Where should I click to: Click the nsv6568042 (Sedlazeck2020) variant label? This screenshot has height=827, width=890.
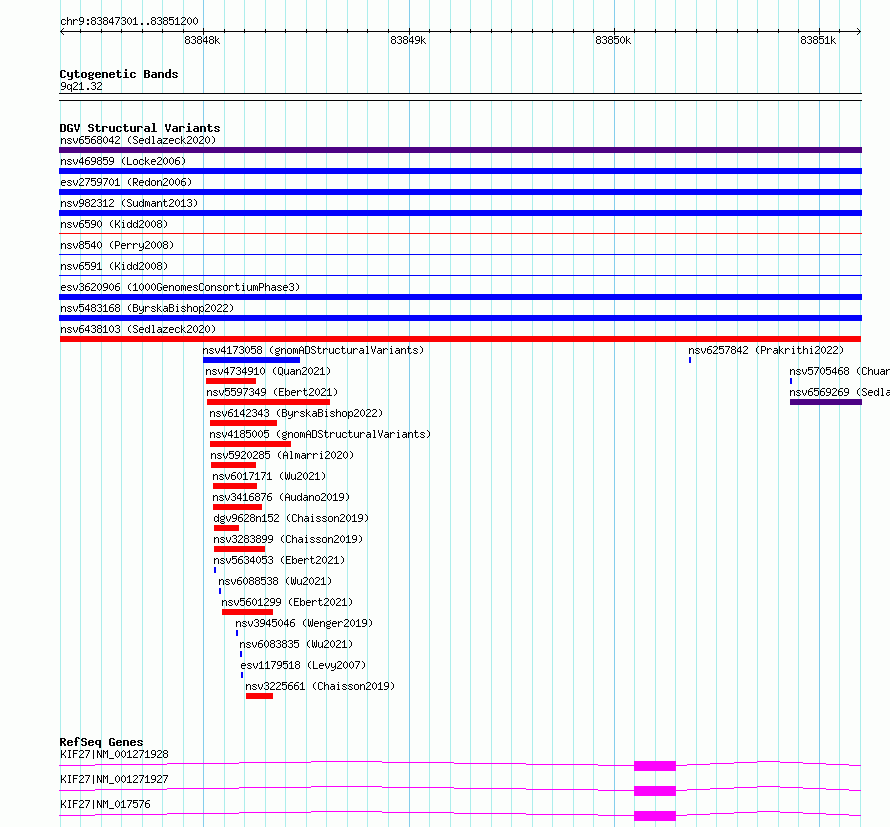[x=138, y=140]
